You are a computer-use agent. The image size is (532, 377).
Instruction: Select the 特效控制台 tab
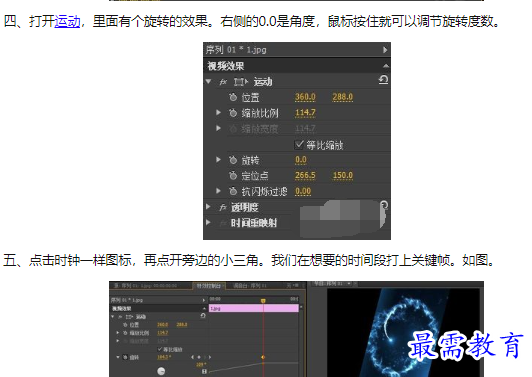click(208, 286)
